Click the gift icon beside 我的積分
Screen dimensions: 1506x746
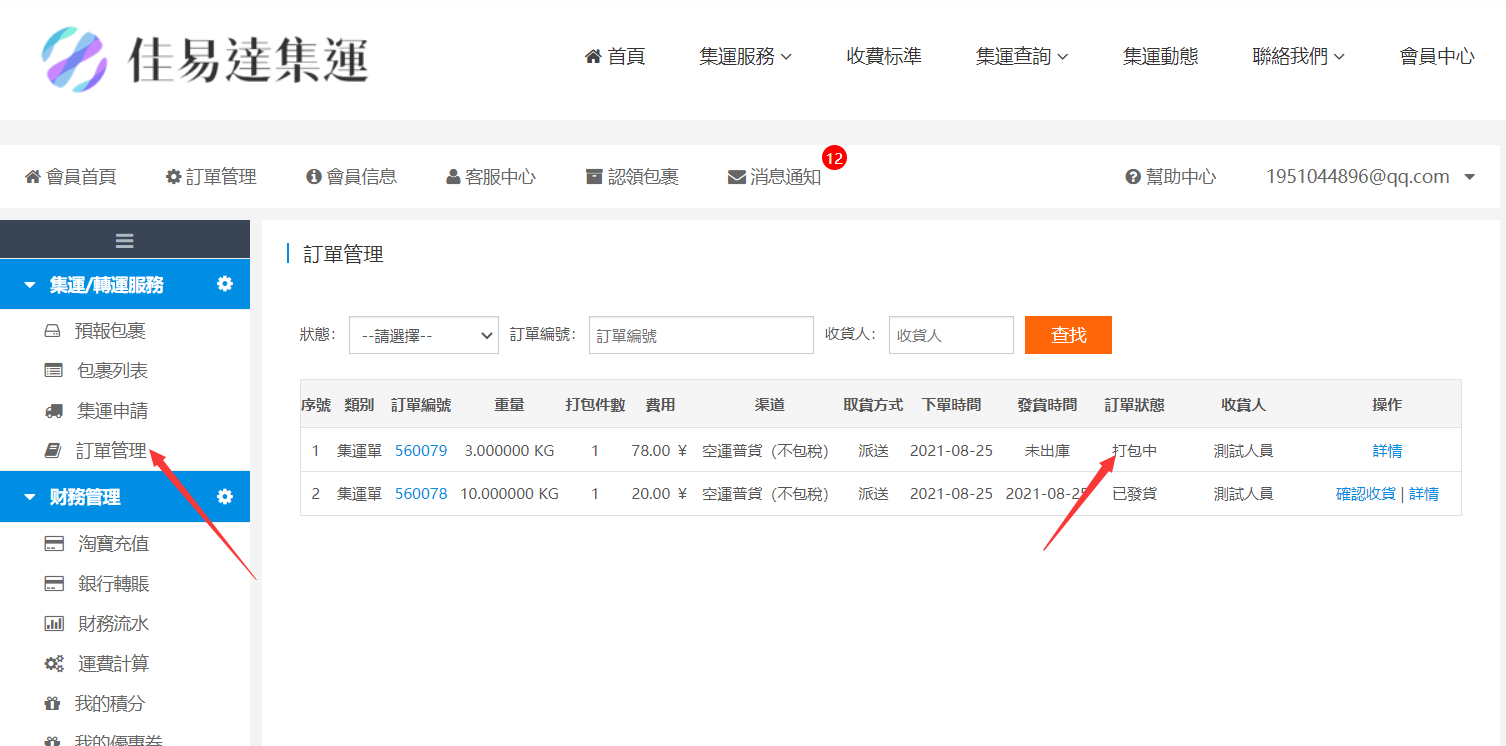pos(52,704)
